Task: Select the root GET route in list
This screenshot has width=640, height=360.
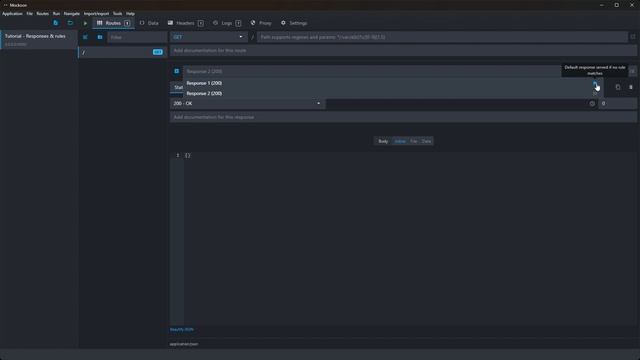Action: [x=122, y=52]
